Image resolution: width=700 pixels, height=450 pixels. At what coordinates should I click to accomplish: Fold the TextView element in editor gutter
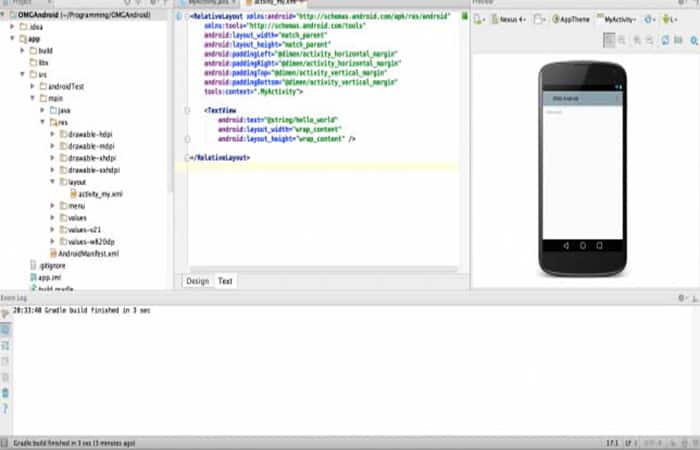tap(188, 110)
